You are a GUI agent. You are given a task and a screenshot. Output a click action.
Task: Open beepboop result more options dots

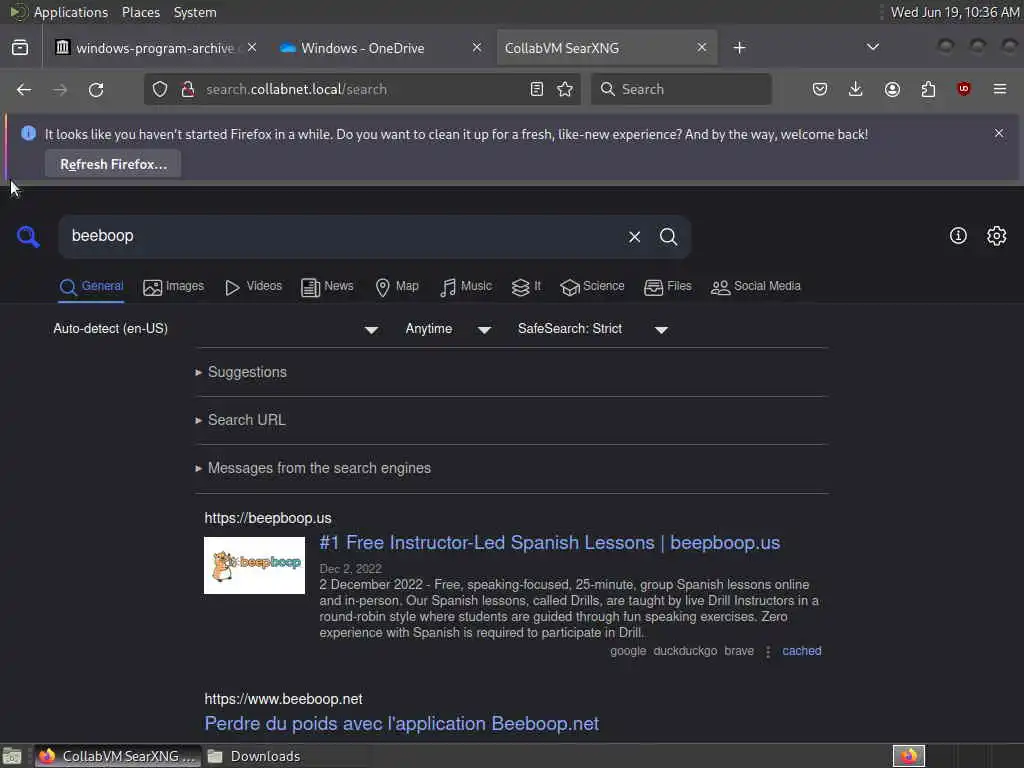tap(768, 651)
